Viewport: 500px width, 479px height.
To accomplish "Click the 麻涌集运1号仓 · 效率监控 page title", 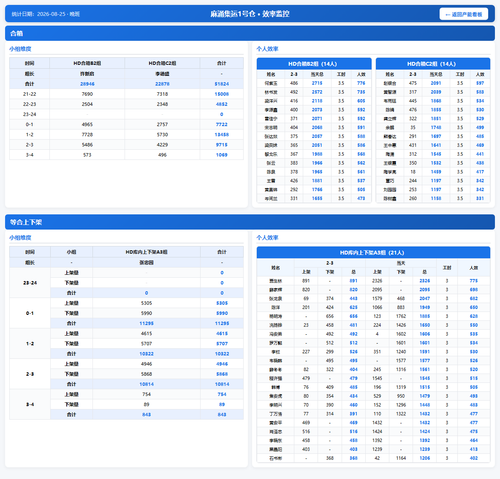I will pyautogui.click(x=250, y=14).
